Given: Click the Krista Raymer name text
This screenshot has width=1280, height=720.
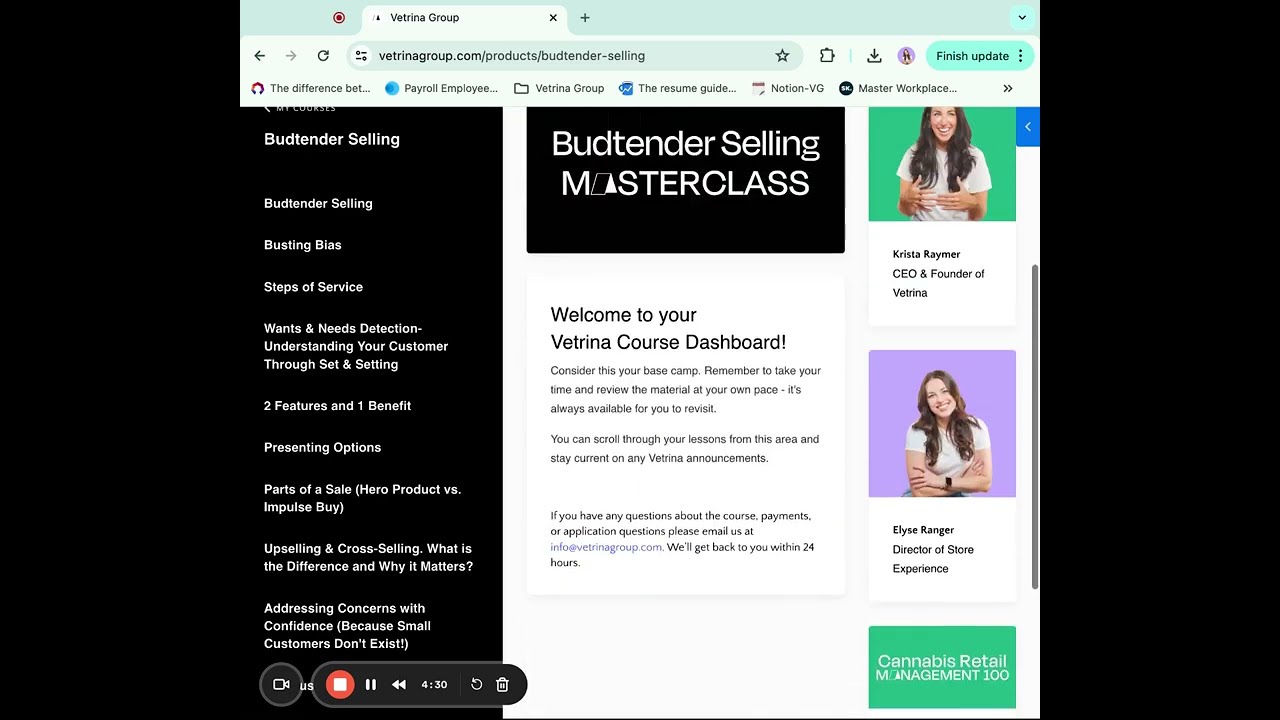Looking at the screenshot, I should pyautogui.click(x=926, y=254).
